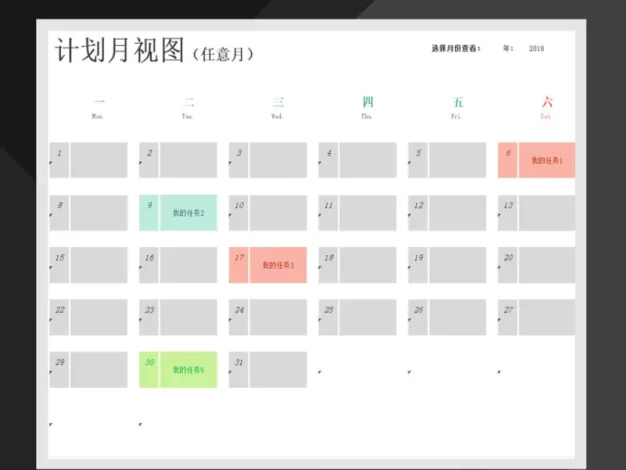Open the 我的任务6 task cell

(x=188, y=370)
